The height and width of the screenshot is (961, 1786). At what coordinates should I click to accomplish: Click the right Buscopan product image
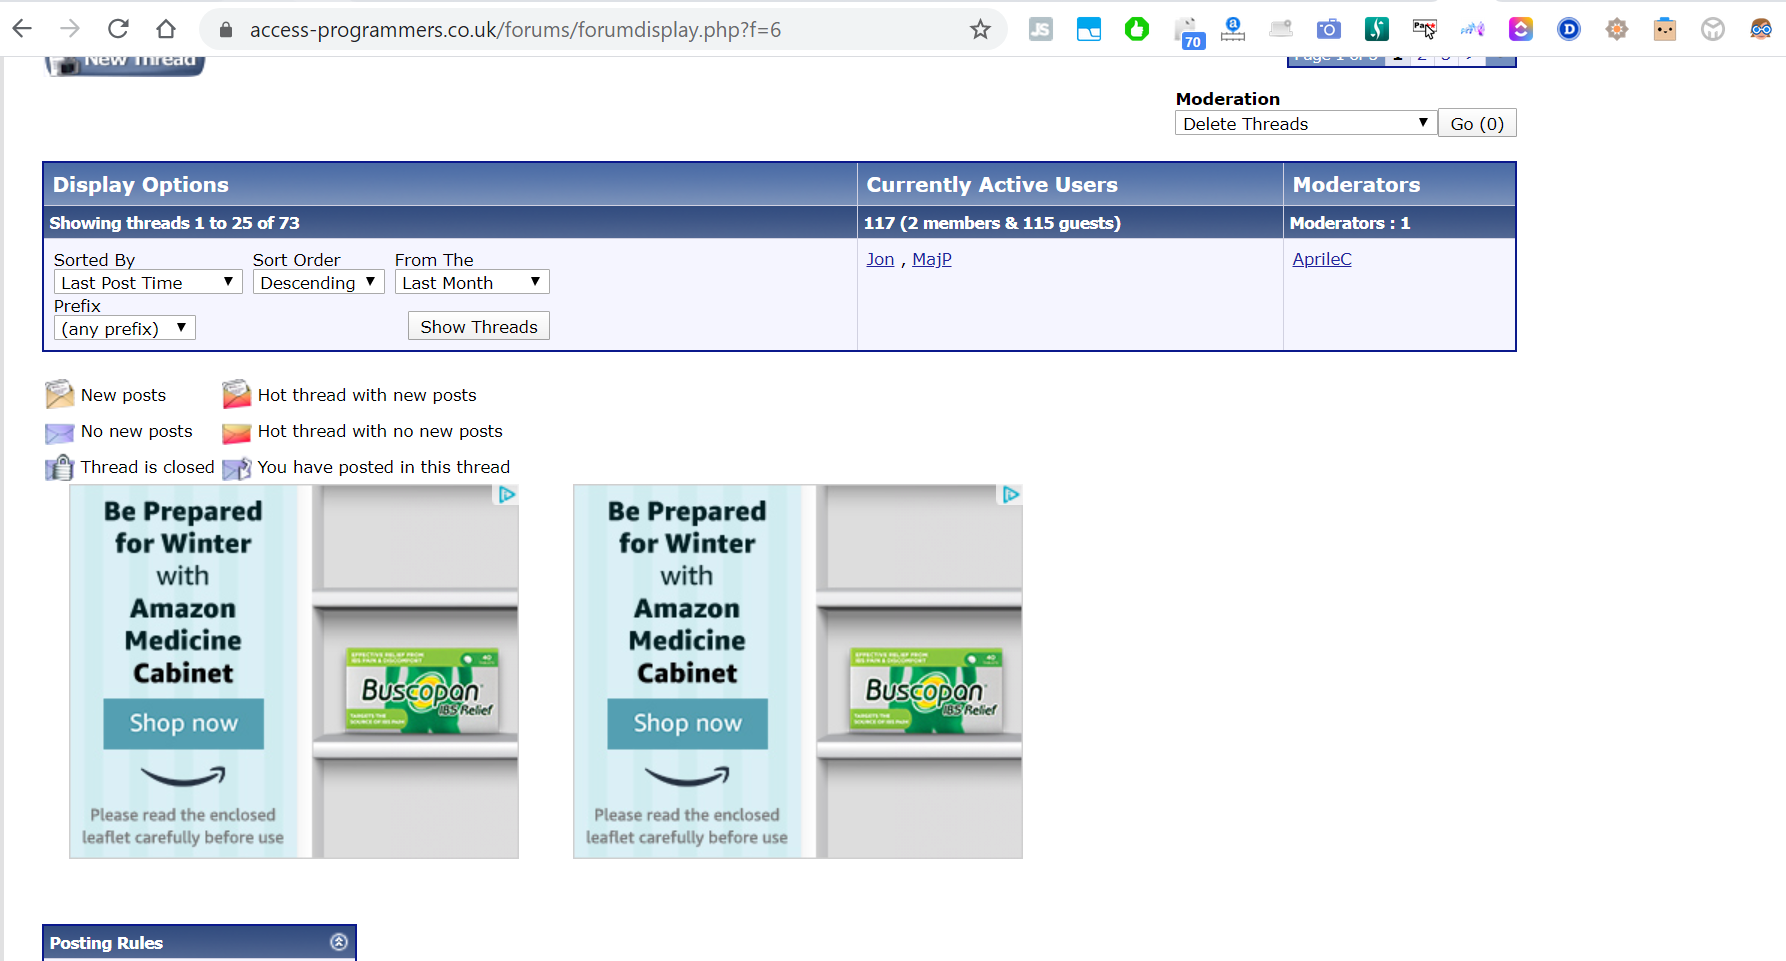(925, 690)
